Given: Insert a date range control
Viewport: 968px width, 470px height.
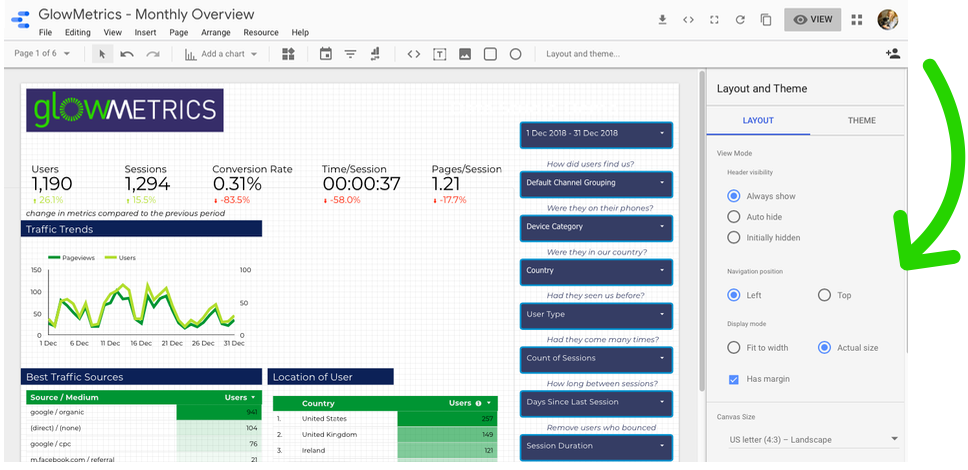Looking at the screenshot, I should 325,54.
